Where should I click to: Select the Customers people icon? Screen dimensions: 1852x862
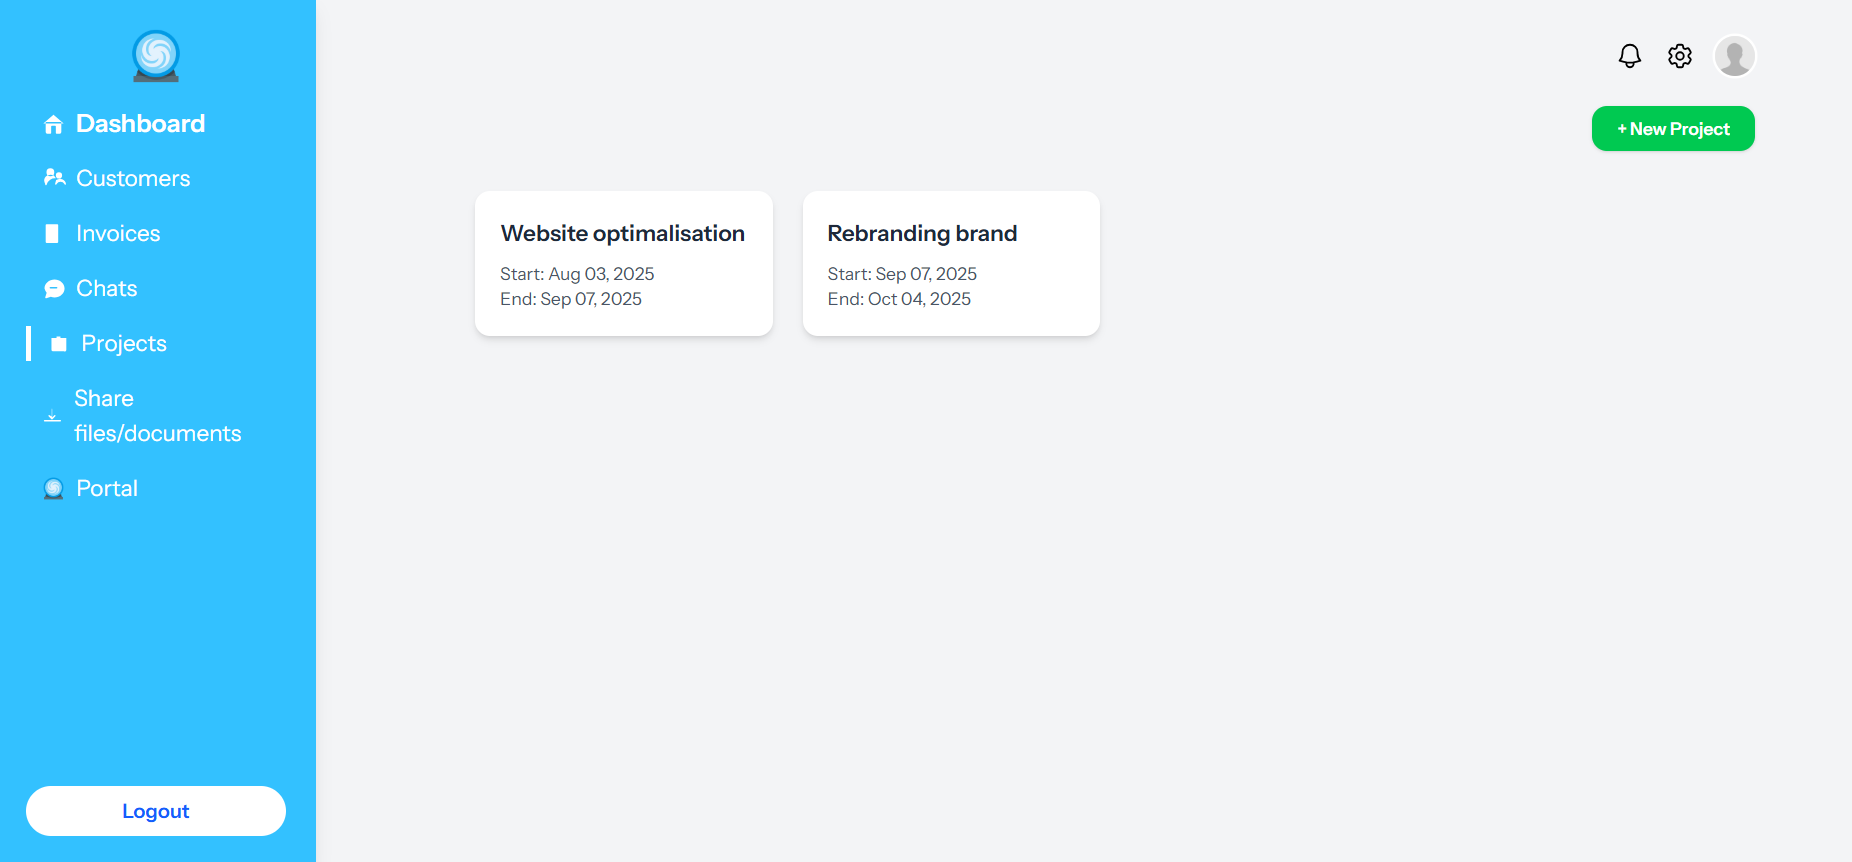(55, 177)
